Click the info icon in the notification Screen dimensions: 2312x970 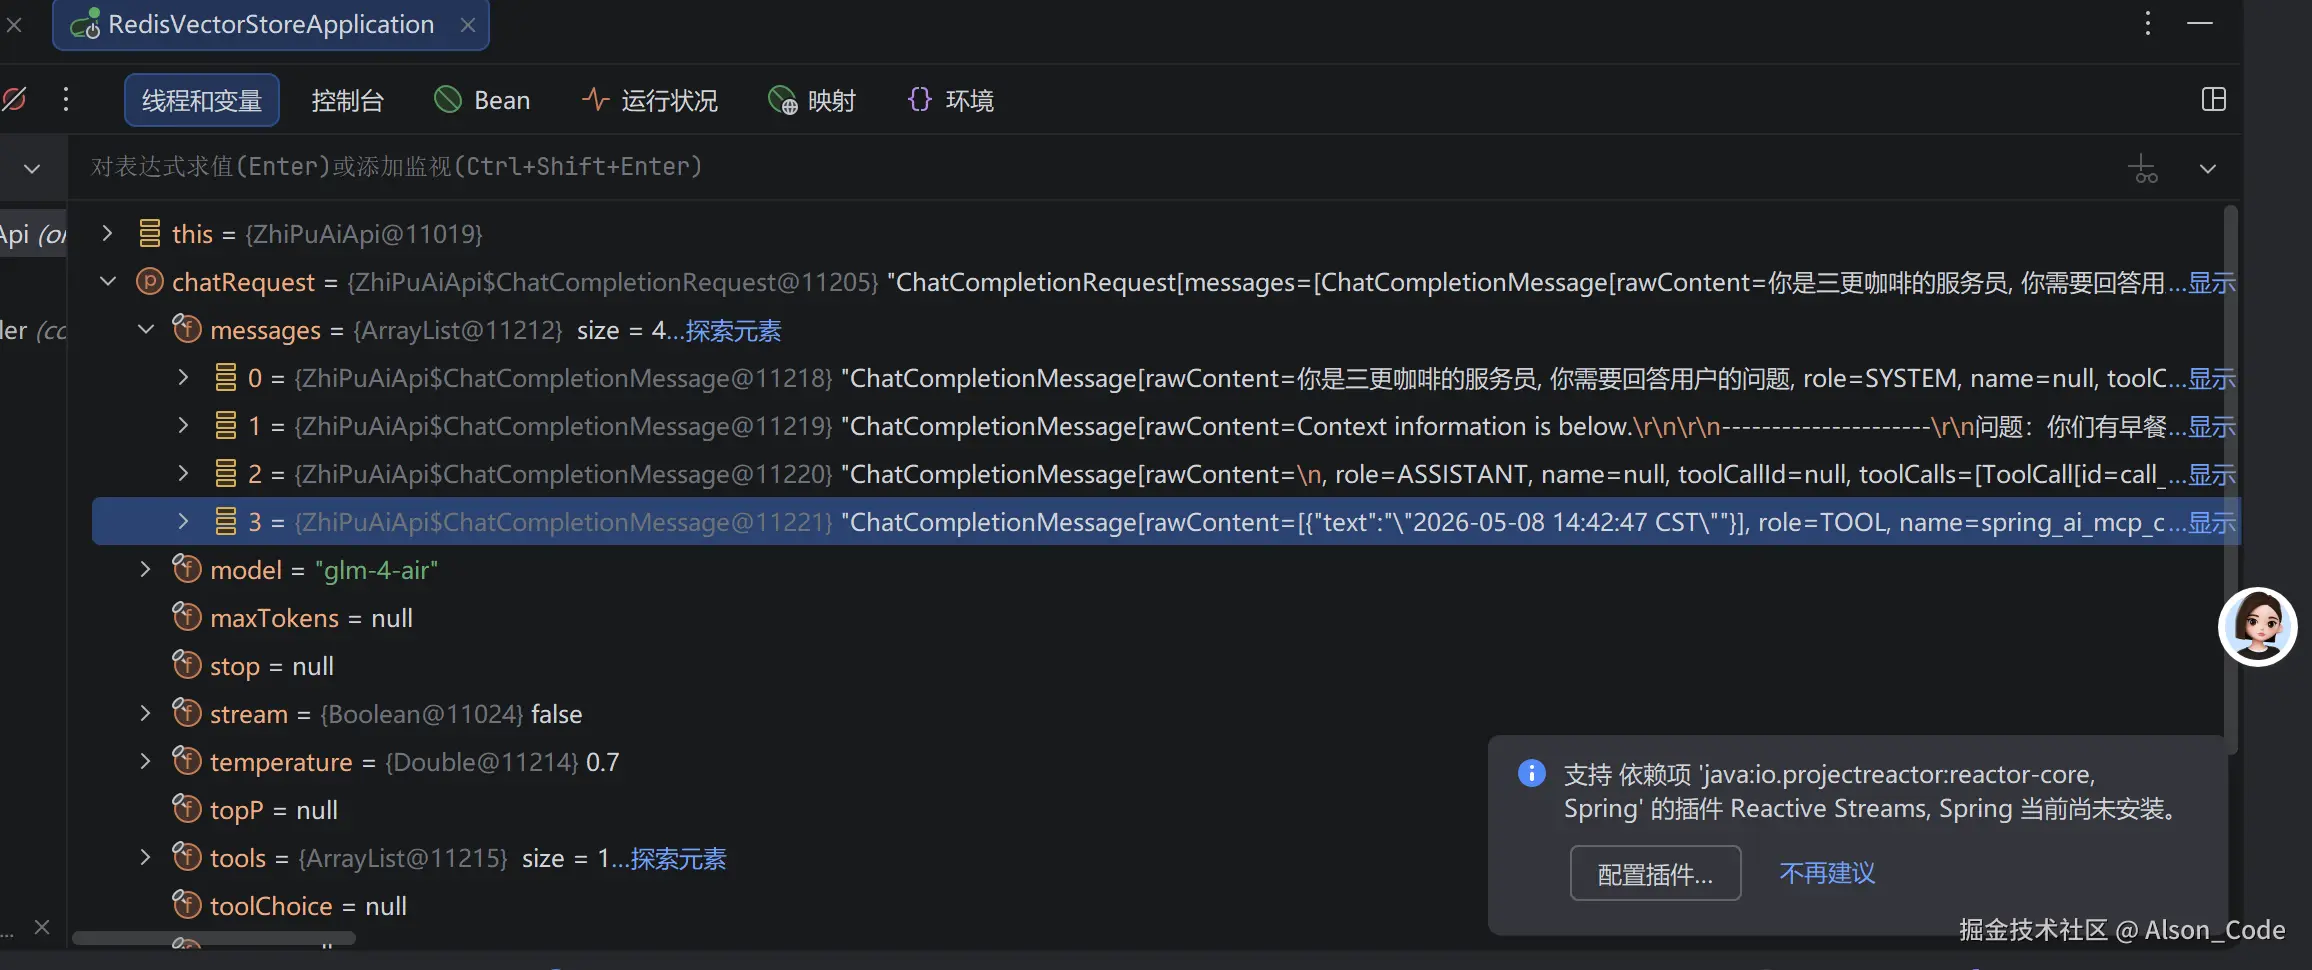click(1531, 773)
